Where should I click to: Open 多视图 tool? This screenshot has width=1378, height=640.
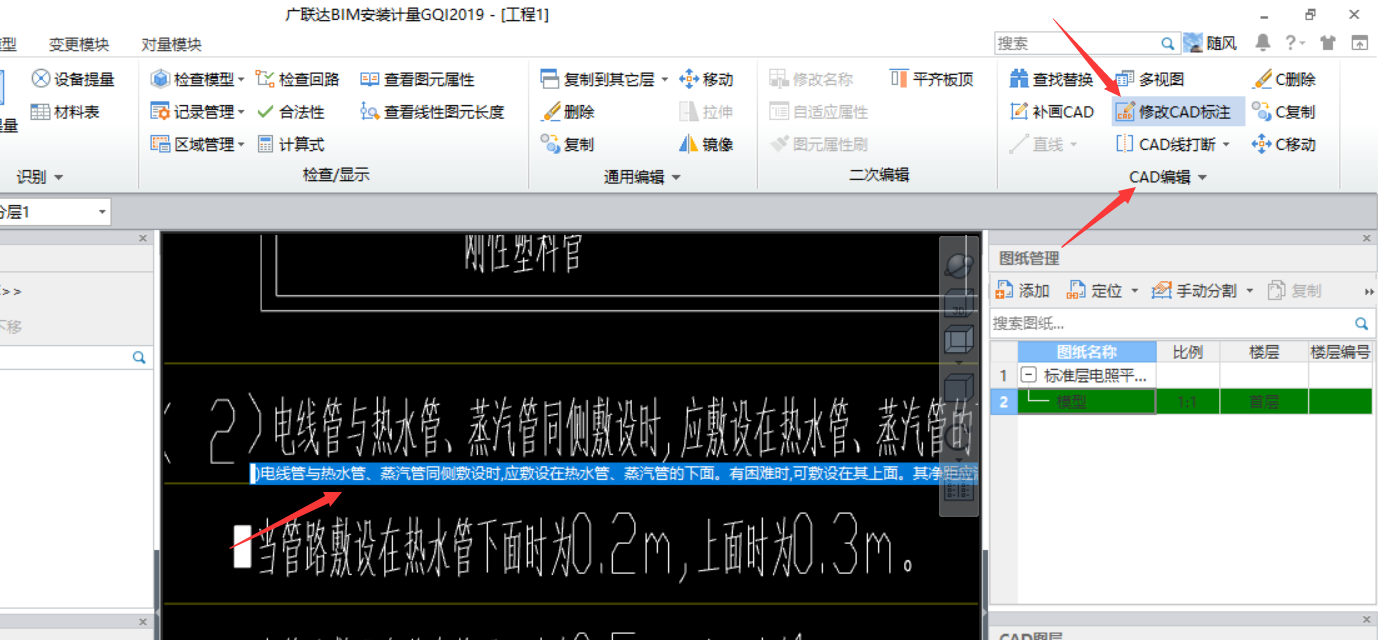(x=1149, y=79)
